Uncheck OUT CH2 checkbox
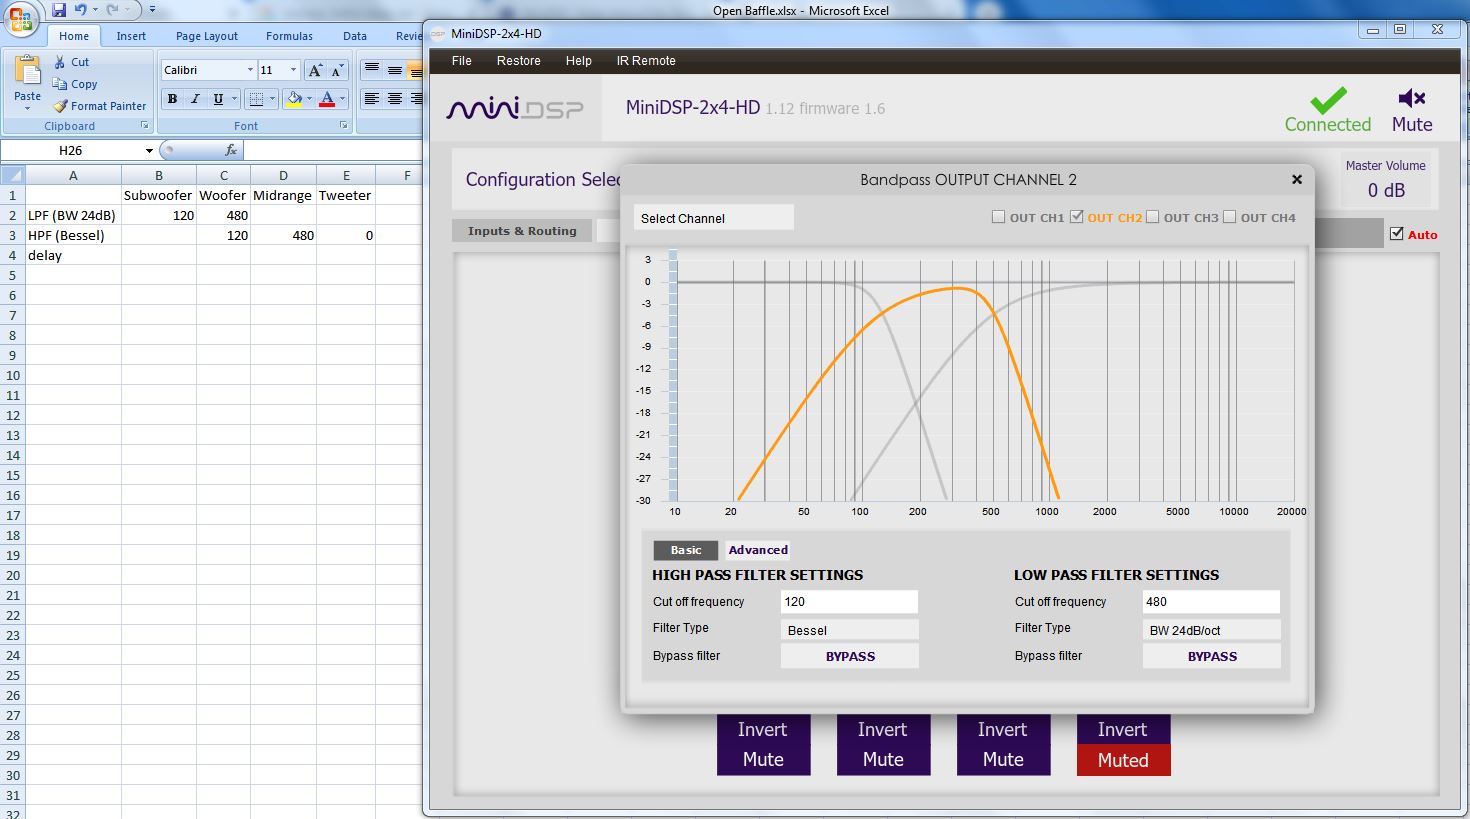This screenshot has height=819, width=1470. point(1076,217)
